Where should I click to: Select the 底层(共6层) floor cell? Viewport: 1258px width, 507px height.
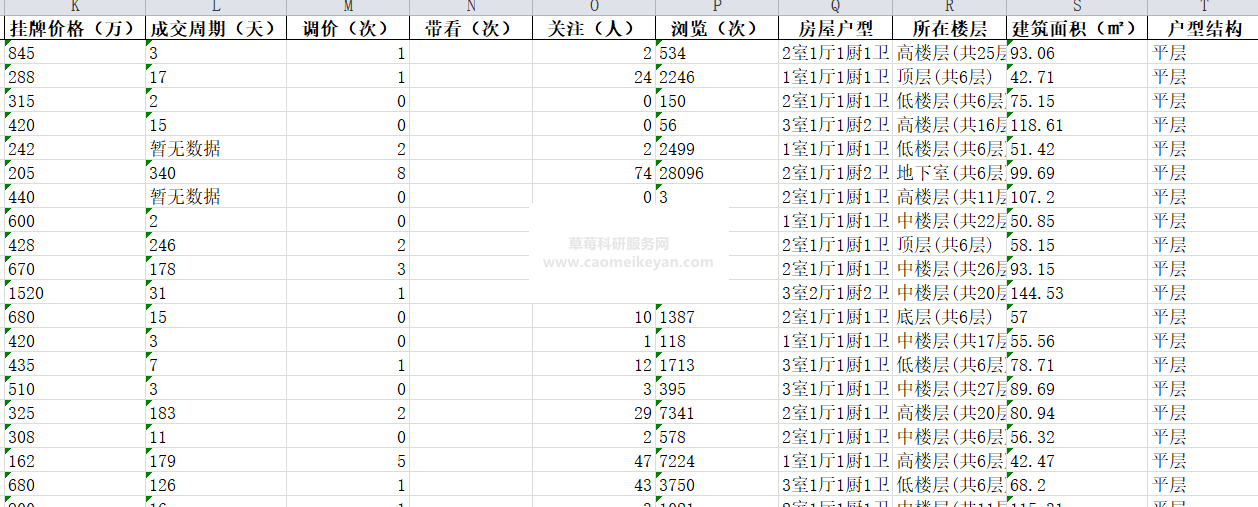click(x=949, y=317)
